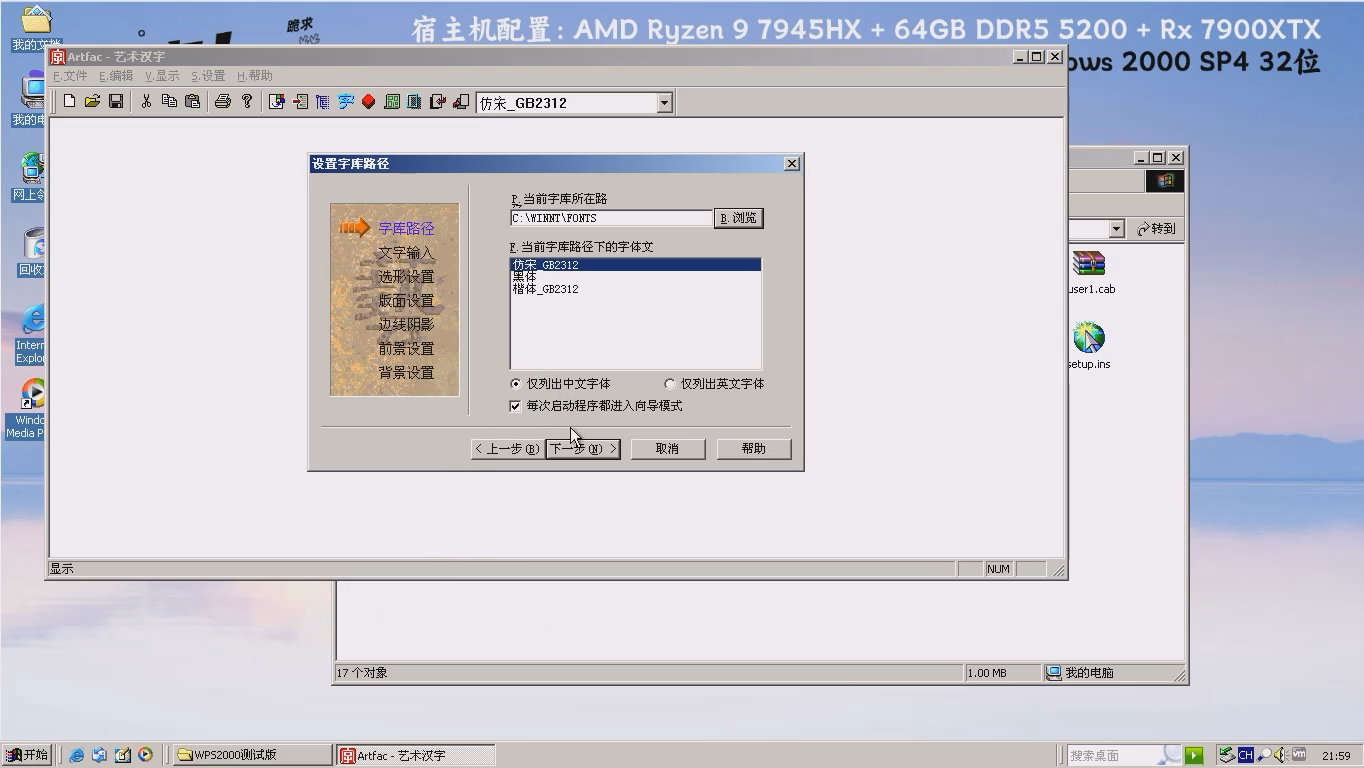
Task: Open the F.文件 menu
Action: pyautogui.click(x=70, y=76)
